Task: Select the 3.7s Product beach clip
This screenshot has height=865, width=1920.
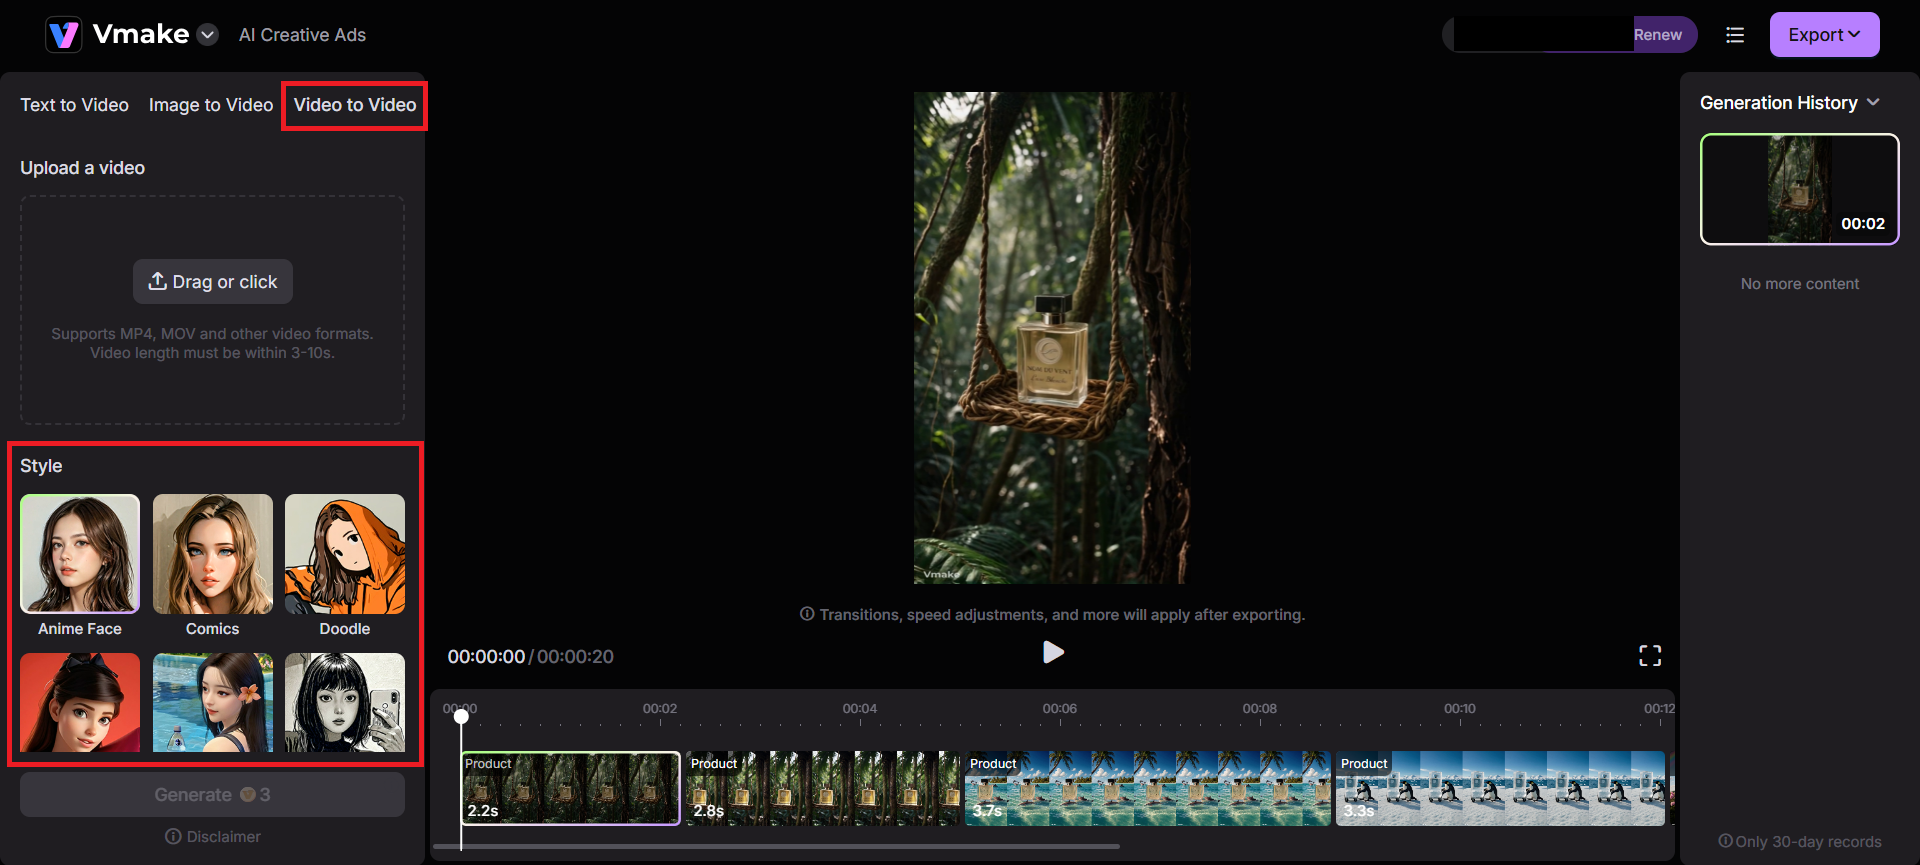Action: coord(1147,788)
